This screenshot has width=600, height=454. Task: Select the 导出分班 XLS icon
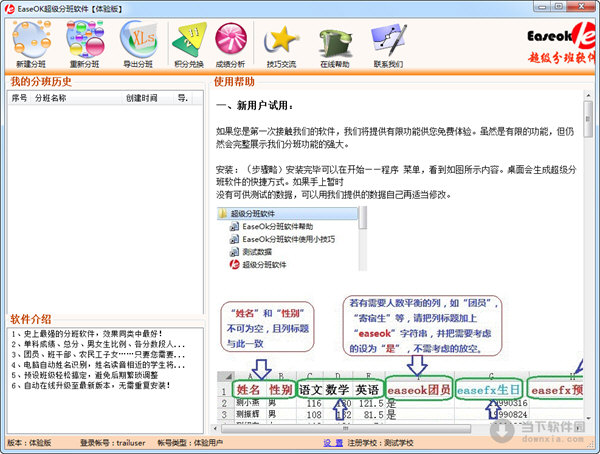138,44
